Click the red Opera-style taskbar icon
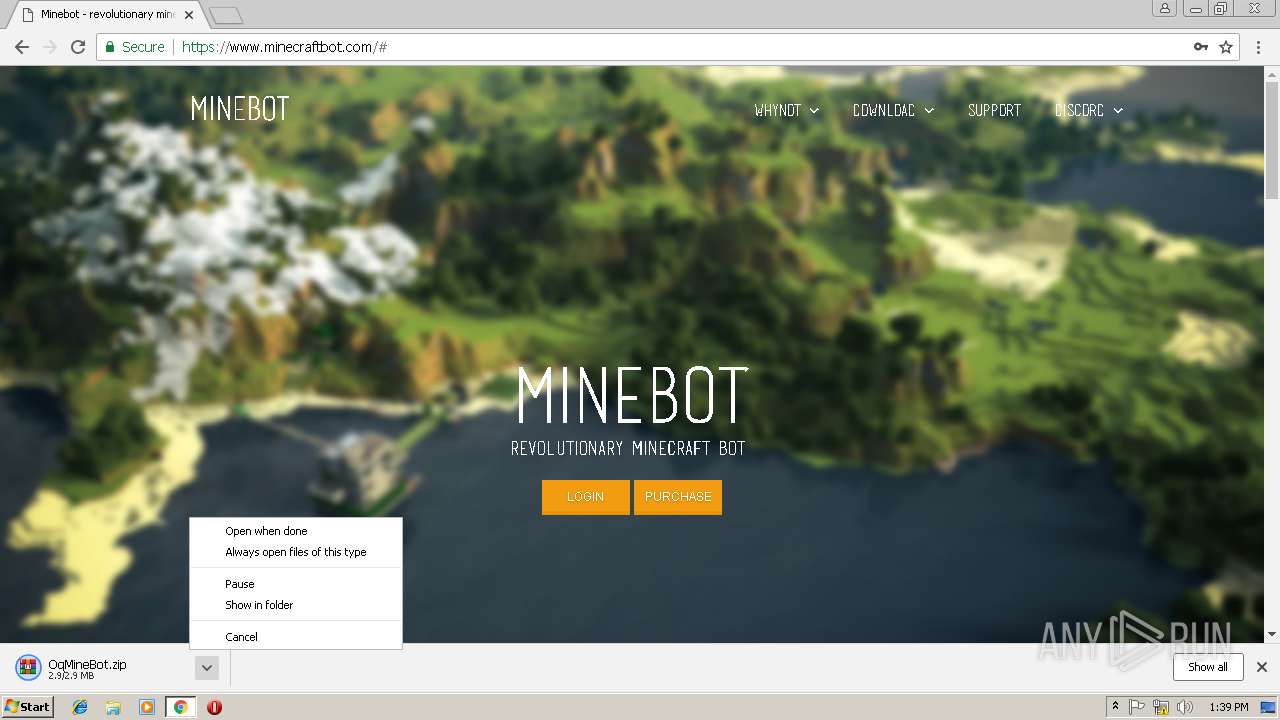 pyautogui.click(x=214, y=707)
